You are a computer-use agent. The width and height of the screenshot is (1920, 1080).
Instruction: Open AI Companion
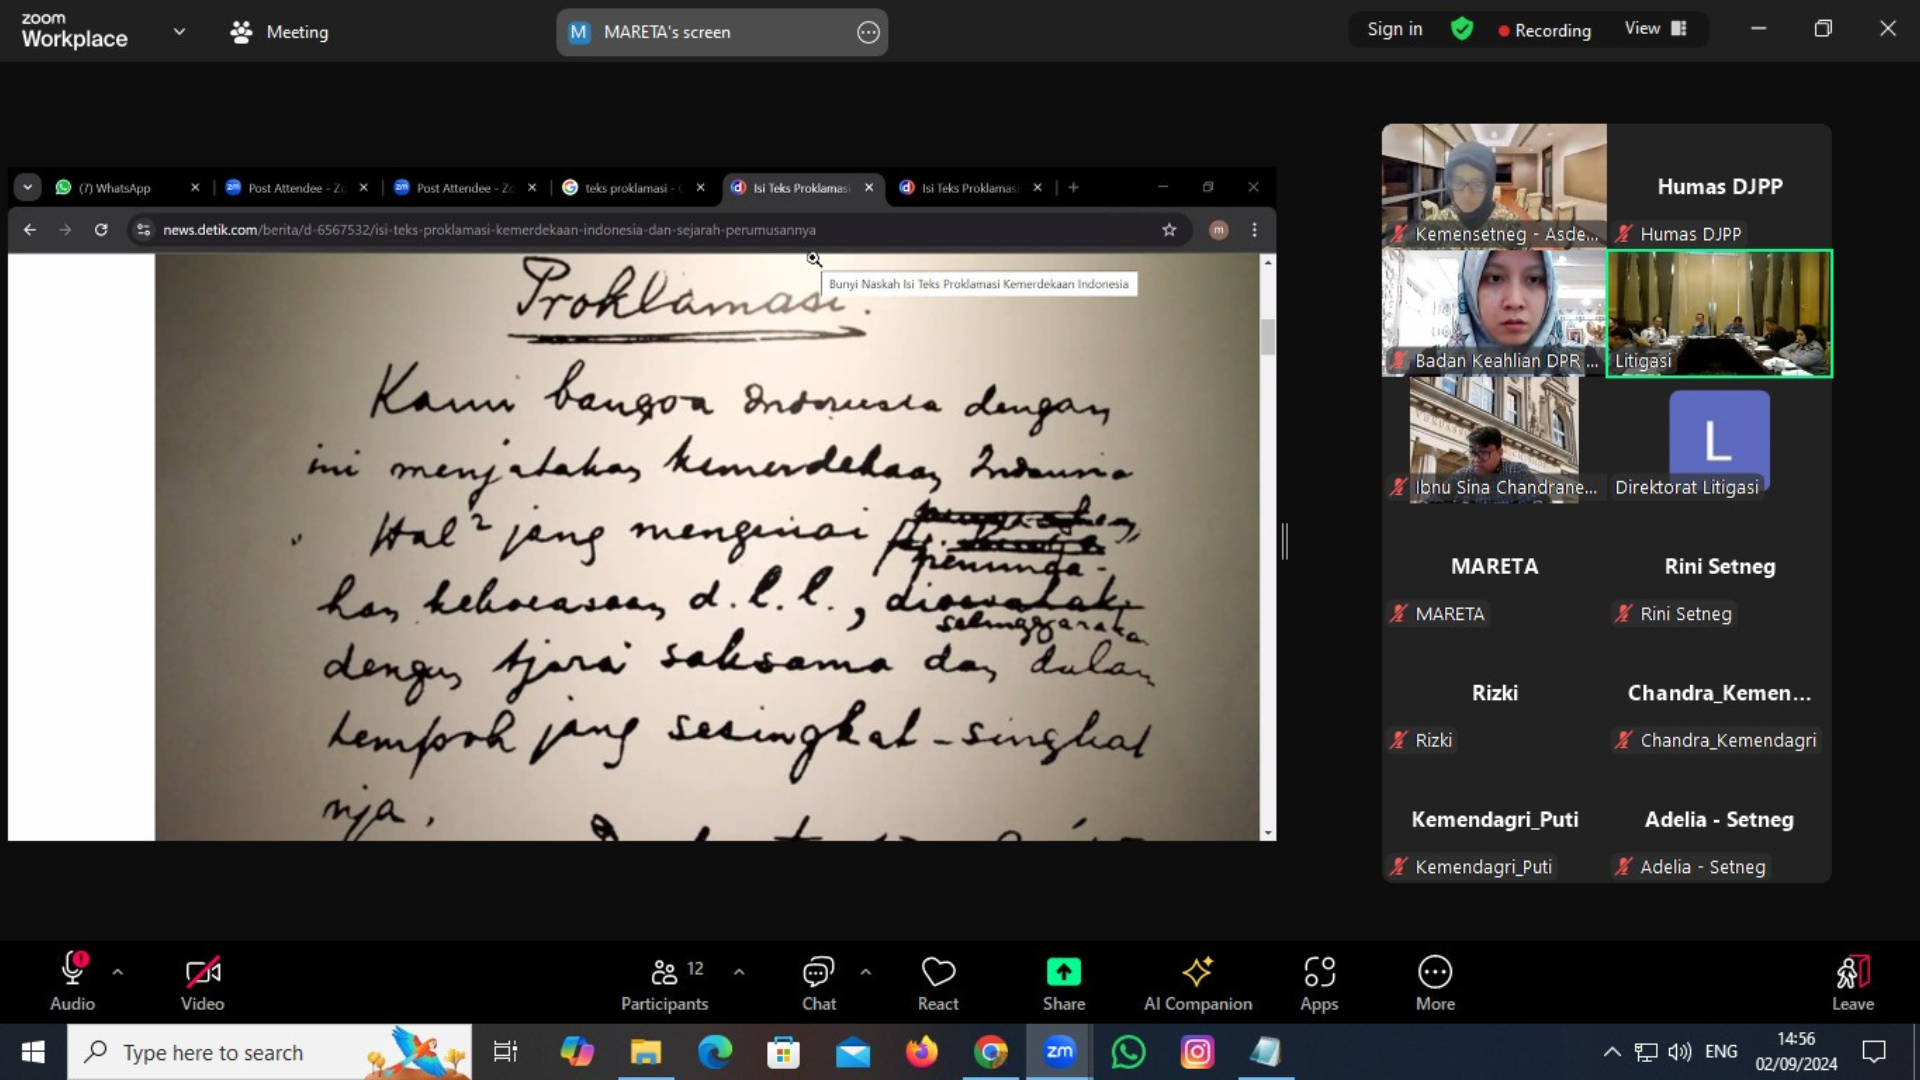[1198, 982]
